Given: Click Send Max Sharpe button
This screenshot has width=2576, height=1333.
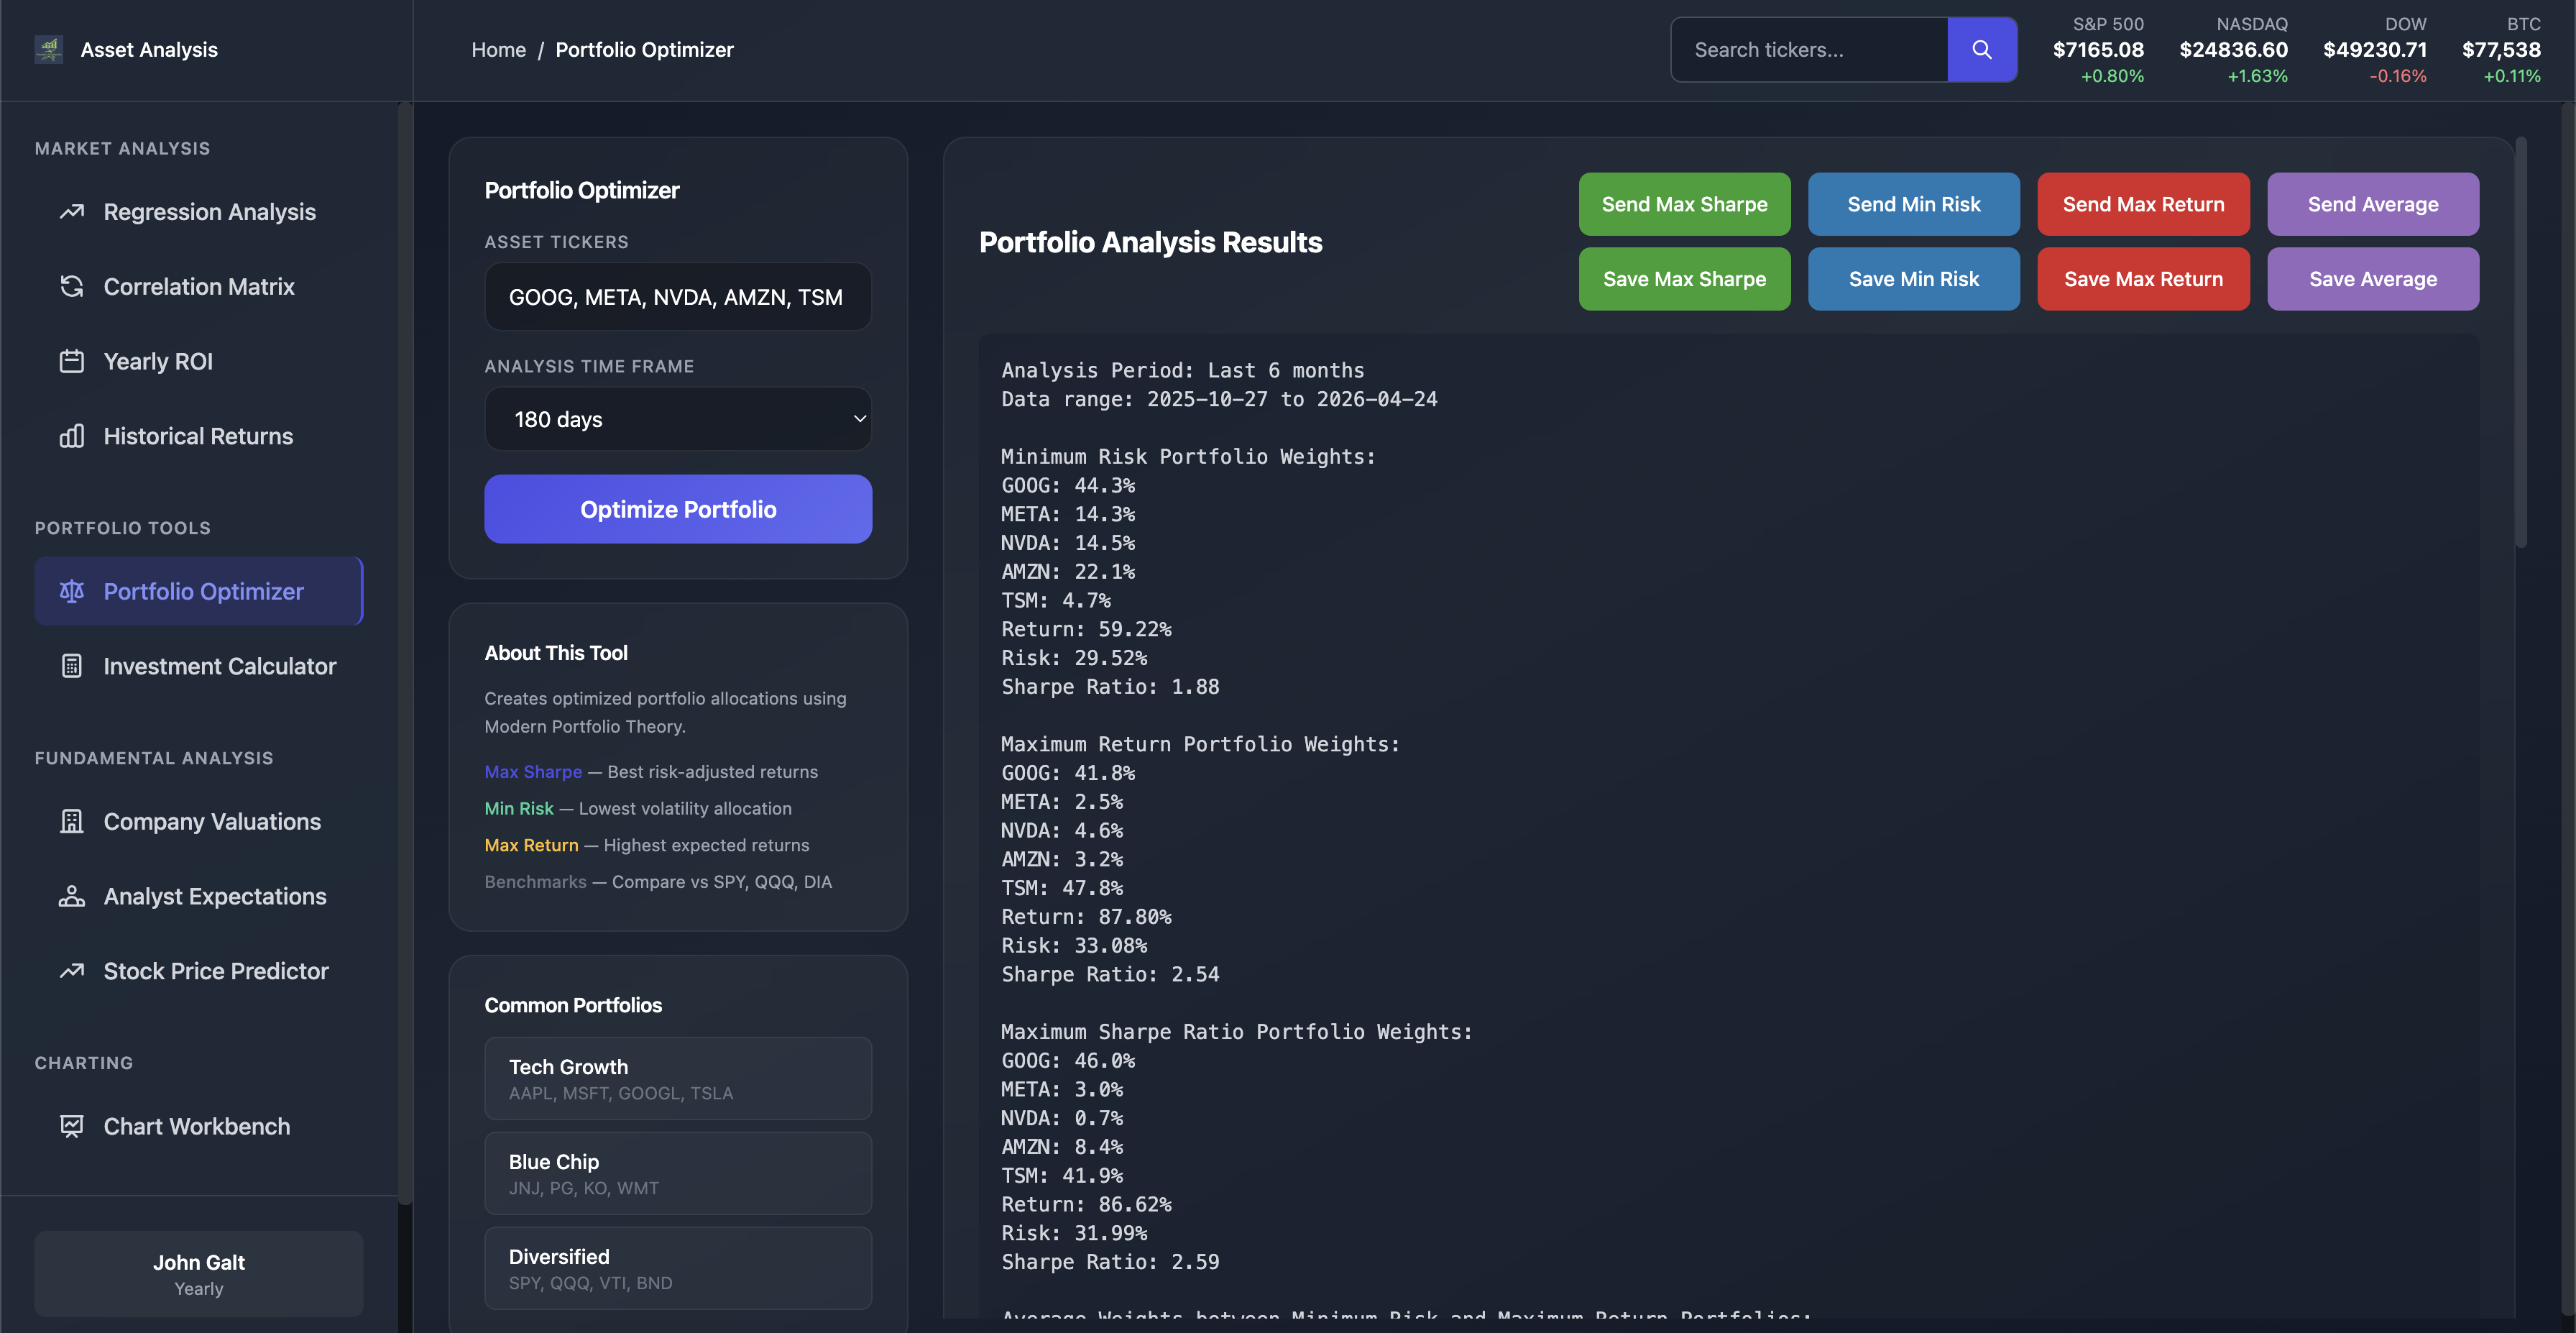Looking at the screenshot, I should [x=1684, y=204].
